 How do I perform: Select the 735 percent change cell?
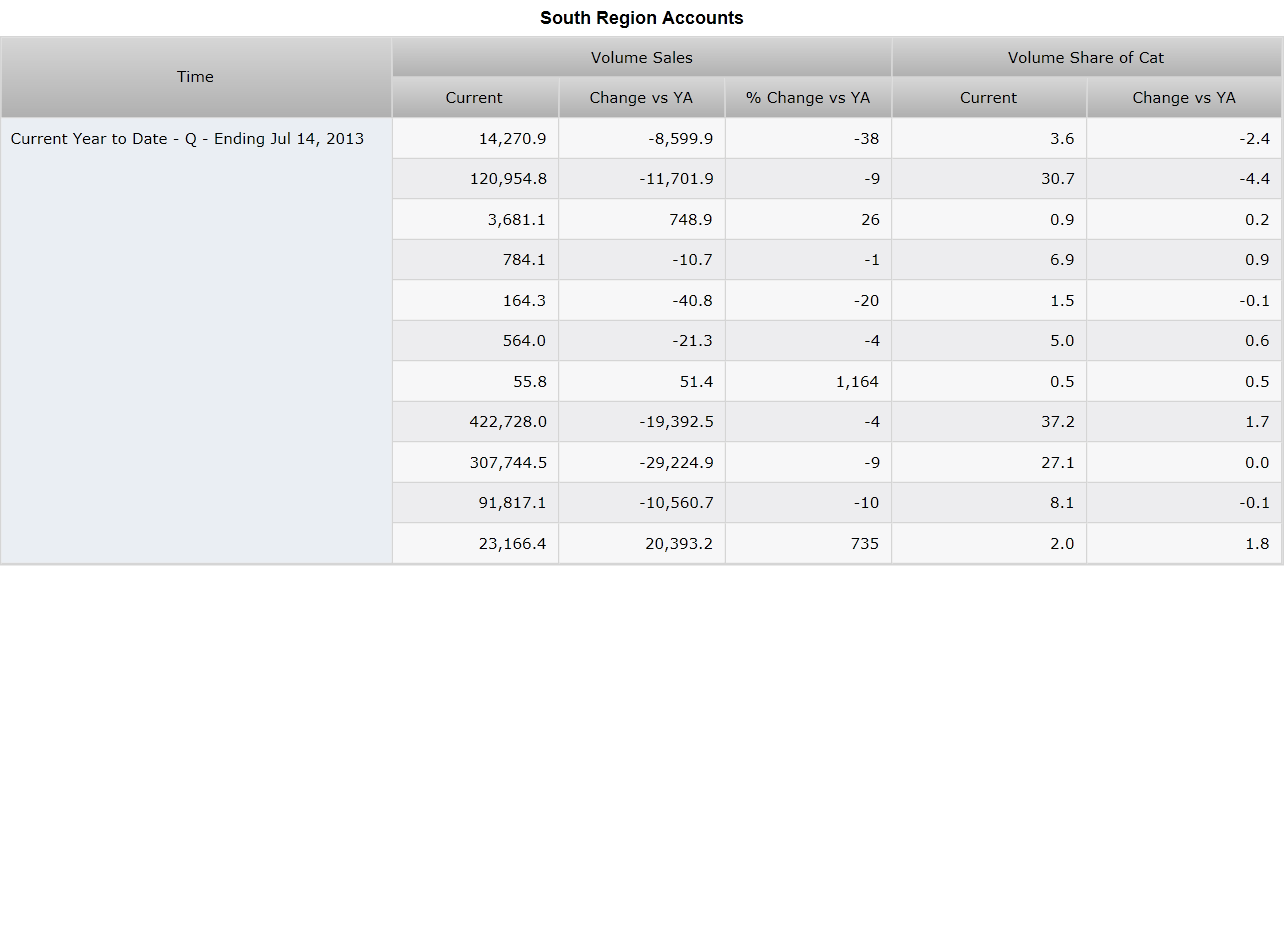(x=808, y=544)
